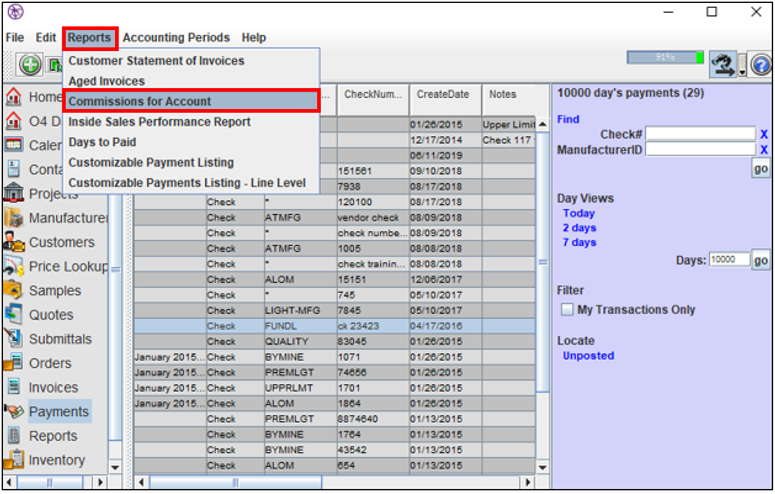Viewport: 775px width, 494px height.
Task: Click the Inventory clipboard icon
Action: point(13,460)
